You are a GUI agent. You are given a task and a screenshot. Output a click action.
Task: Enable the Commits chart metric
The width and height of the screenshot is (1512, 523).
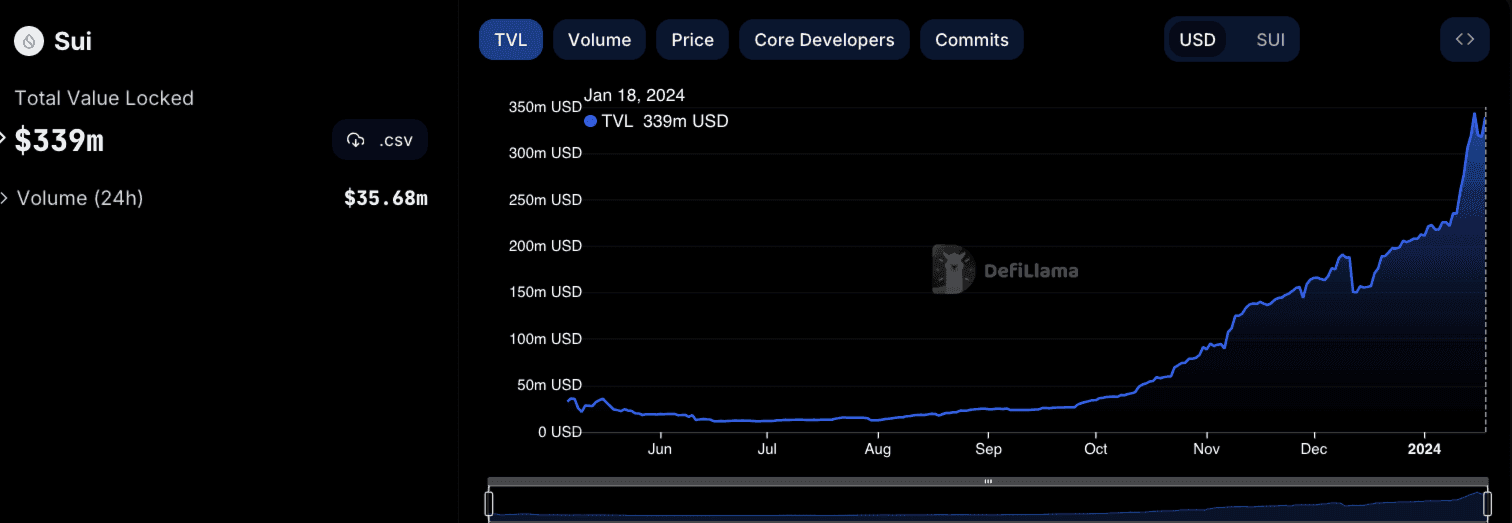(x=972, y=40)
